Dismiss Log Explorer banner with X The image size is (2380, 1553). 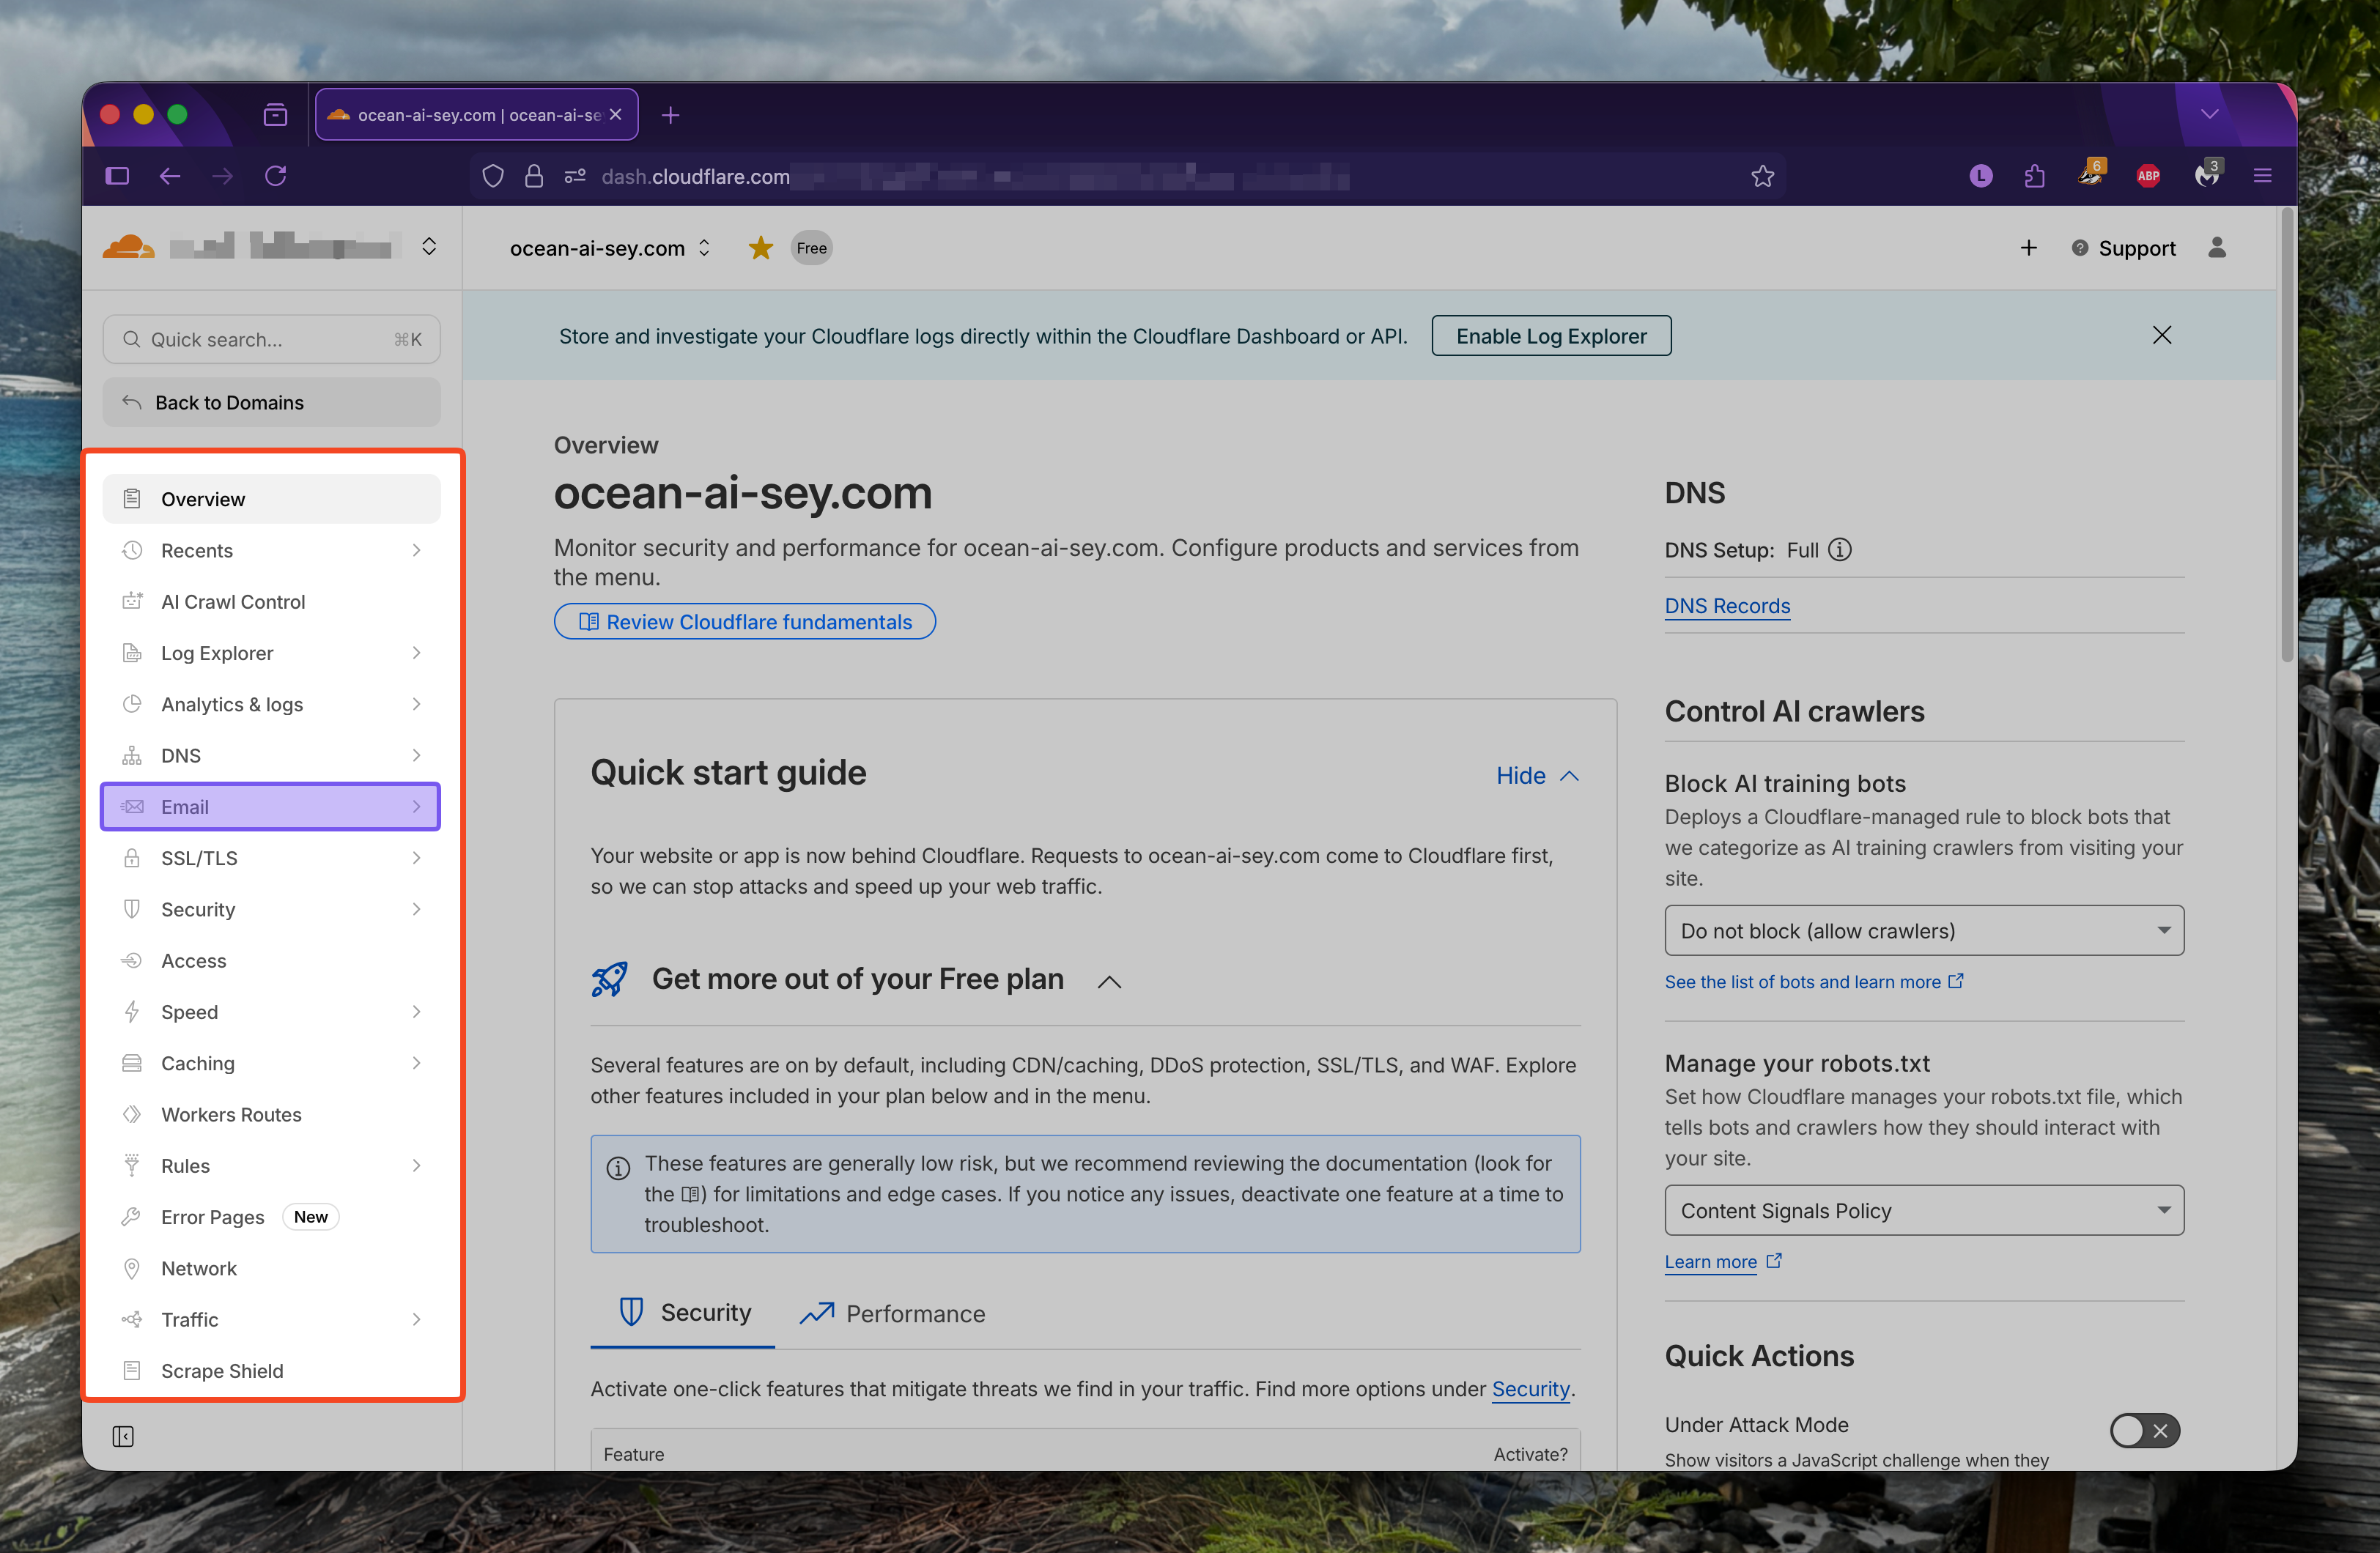(2161, 335)
